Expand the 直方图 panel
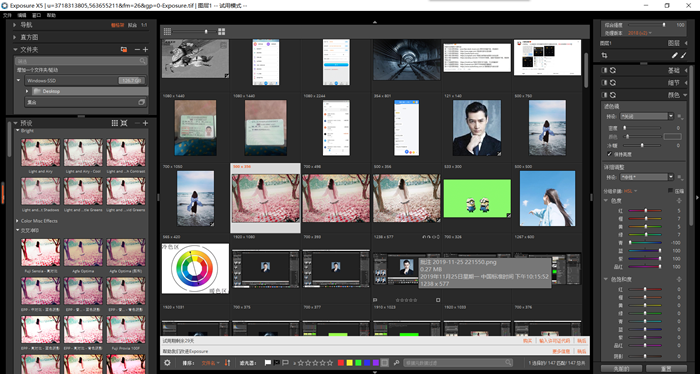 coord(15,37)
